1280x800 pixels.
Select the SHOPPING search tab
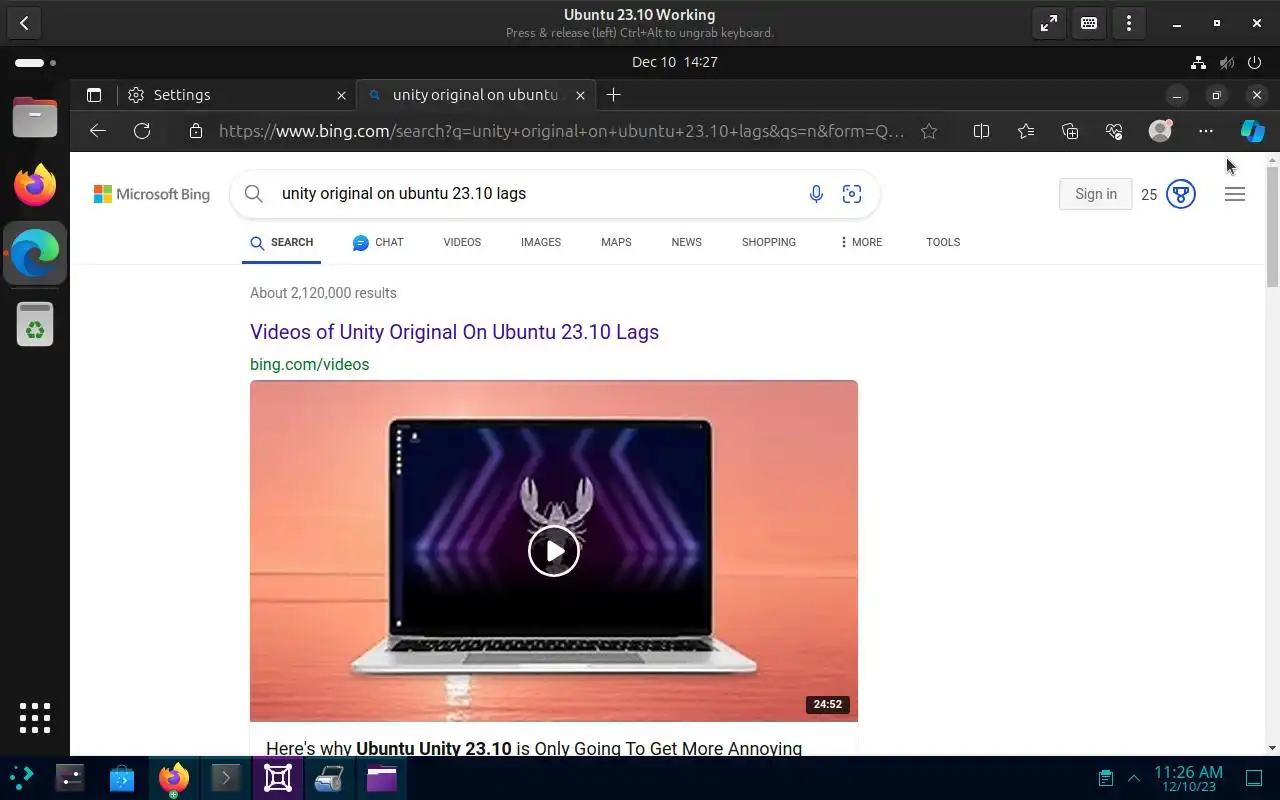tap(769, 242)
